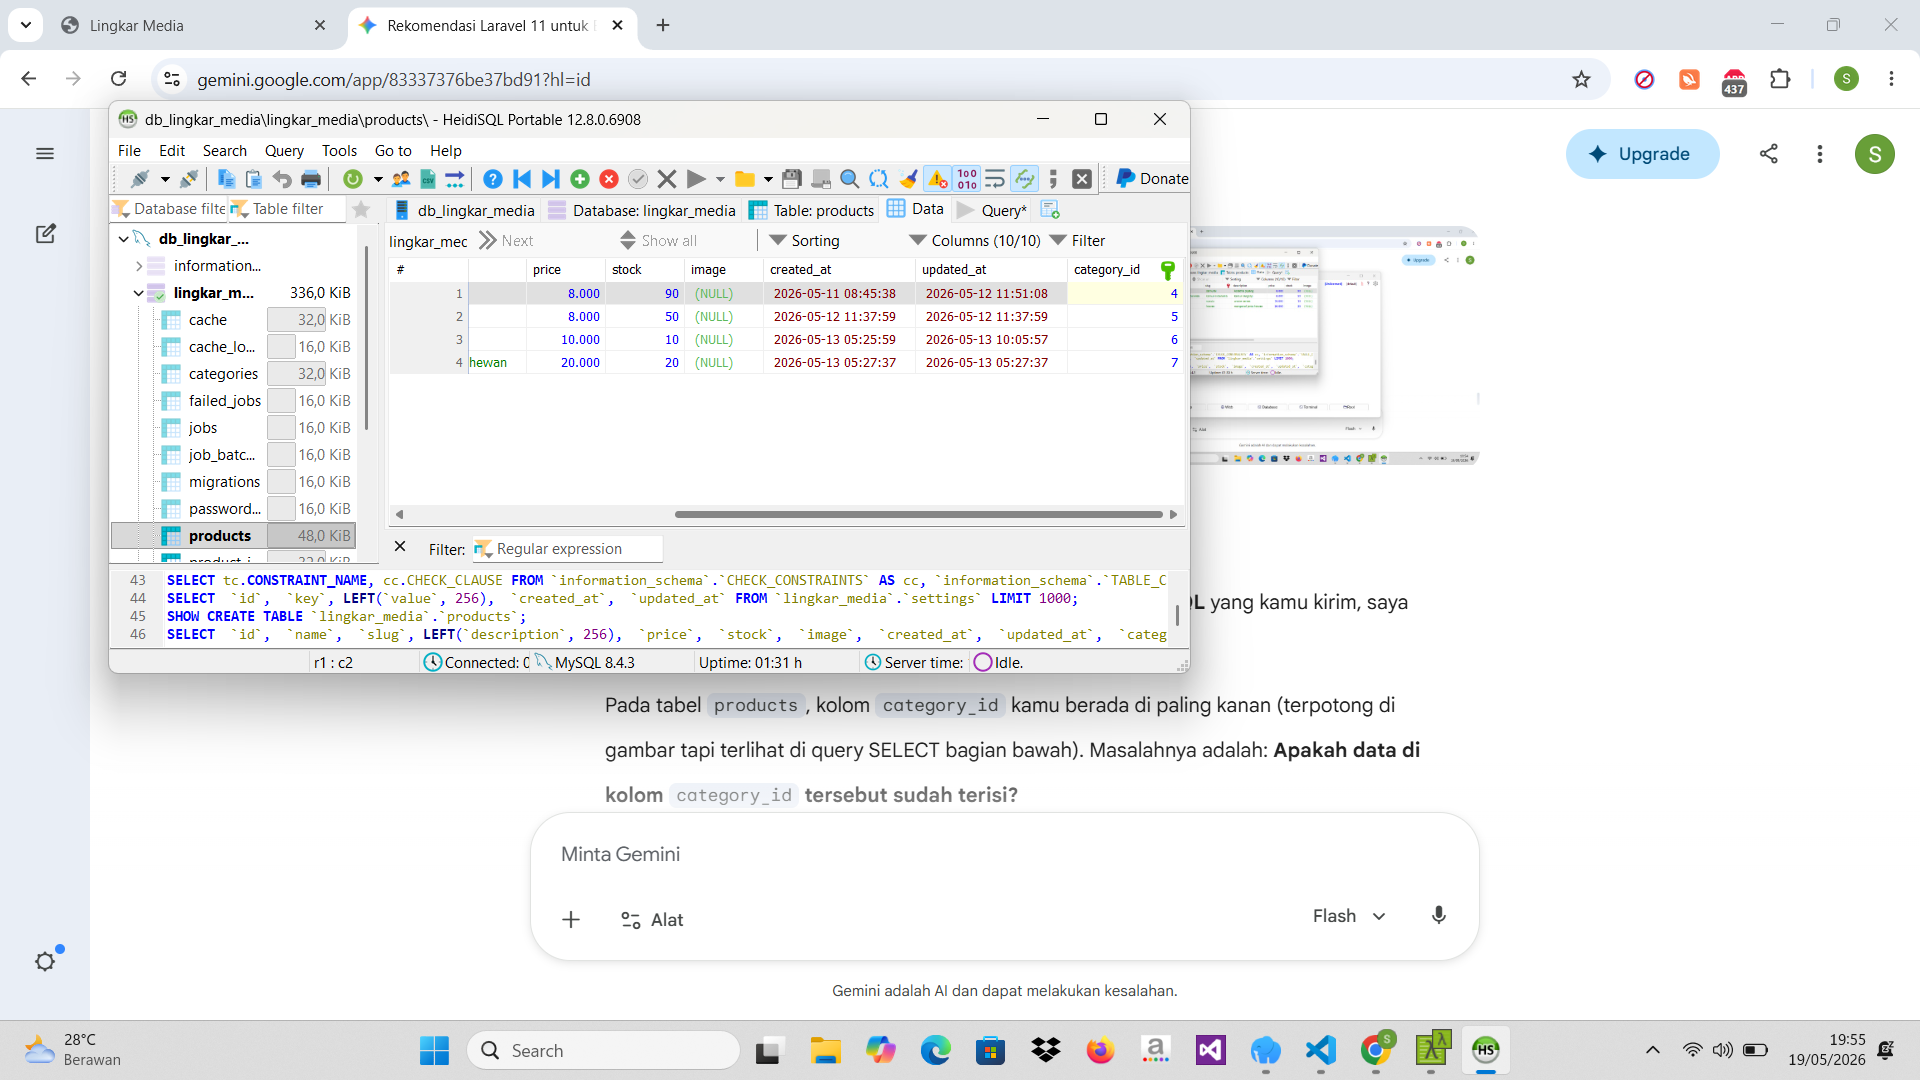Open the Tools menu

pyautogui.click(x=339, y=151)
